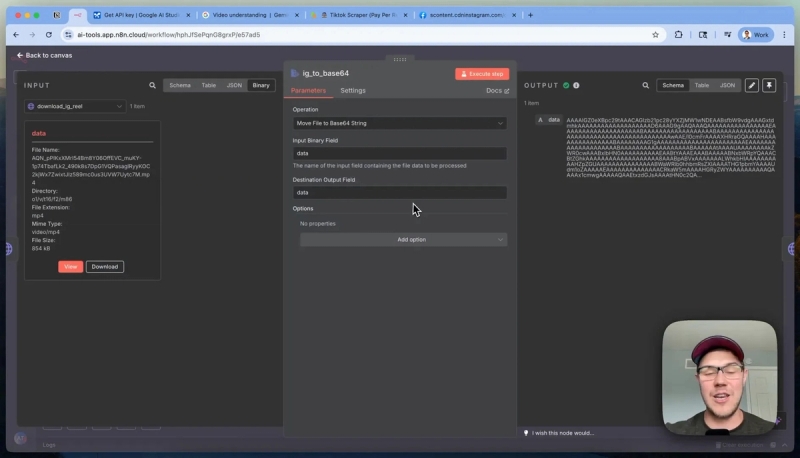Open the Chrome three-dot menu
Image resolution: width=800 pixels, height=458 pixels.
click(x=784, y=35)
